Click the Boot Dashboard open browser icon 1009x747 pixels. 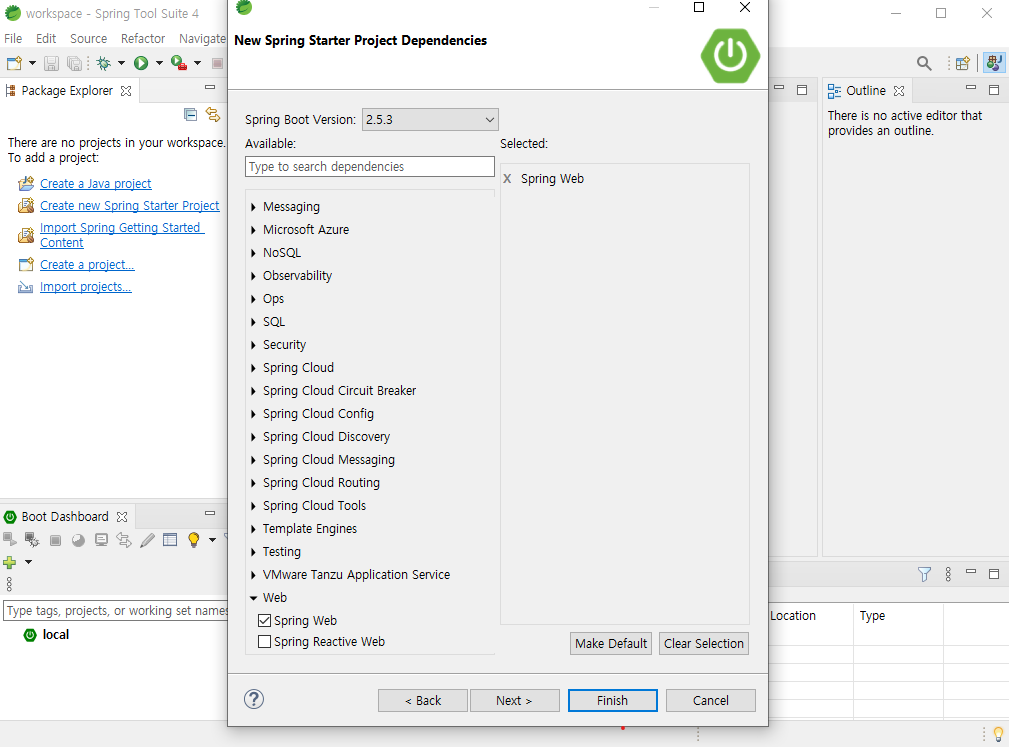pos(78,540)
